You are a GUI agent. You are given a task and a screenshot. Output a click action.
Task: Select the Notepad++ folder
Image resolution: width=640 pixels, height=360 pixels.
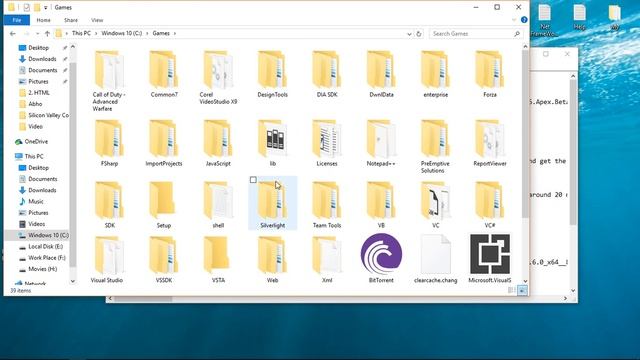[x=381, y=143]
